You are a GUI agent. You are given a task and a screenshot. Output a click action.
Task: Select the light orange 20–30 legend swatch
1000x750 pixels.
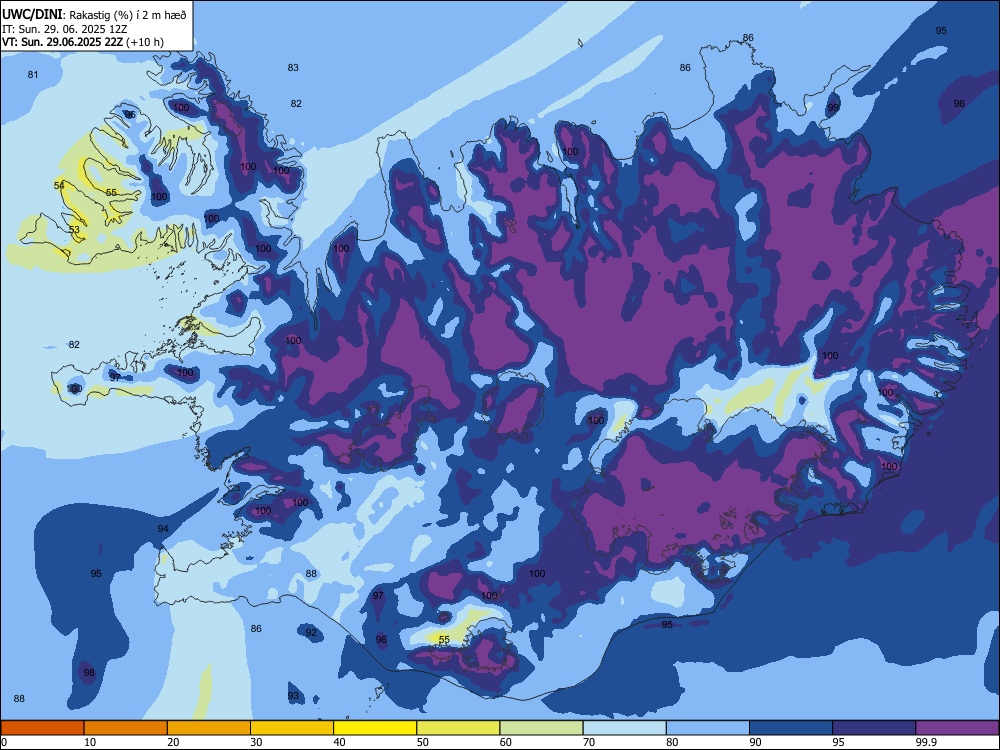[209, 728]
